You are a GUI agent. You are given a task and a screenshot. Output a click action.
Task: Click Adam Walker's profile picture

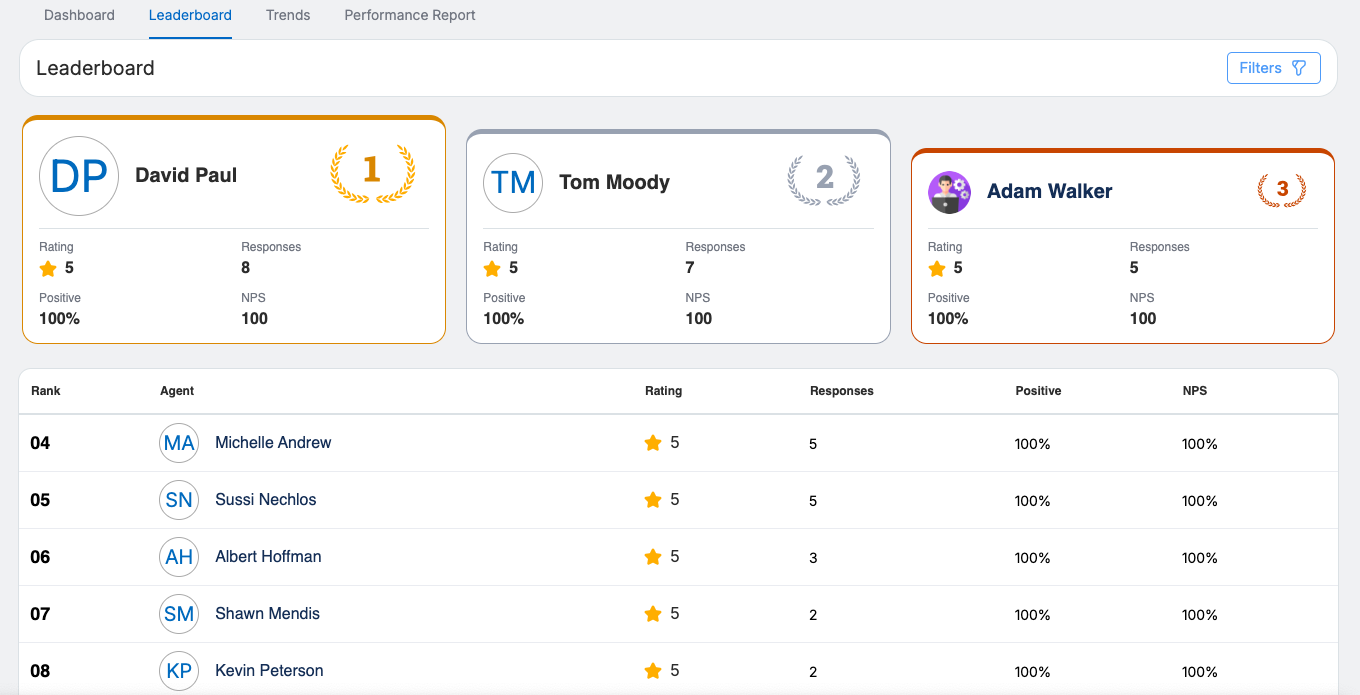click(949, 192)
